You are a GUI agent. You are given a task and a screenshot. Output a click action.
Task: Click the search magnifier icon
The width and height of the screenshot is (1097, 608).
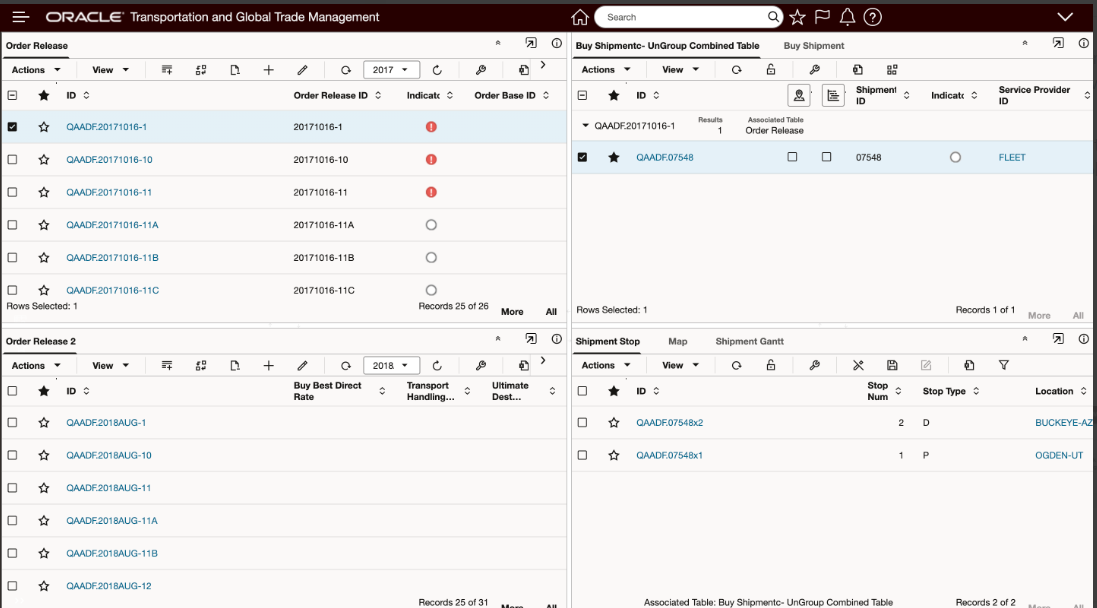(x=772, y=17)
